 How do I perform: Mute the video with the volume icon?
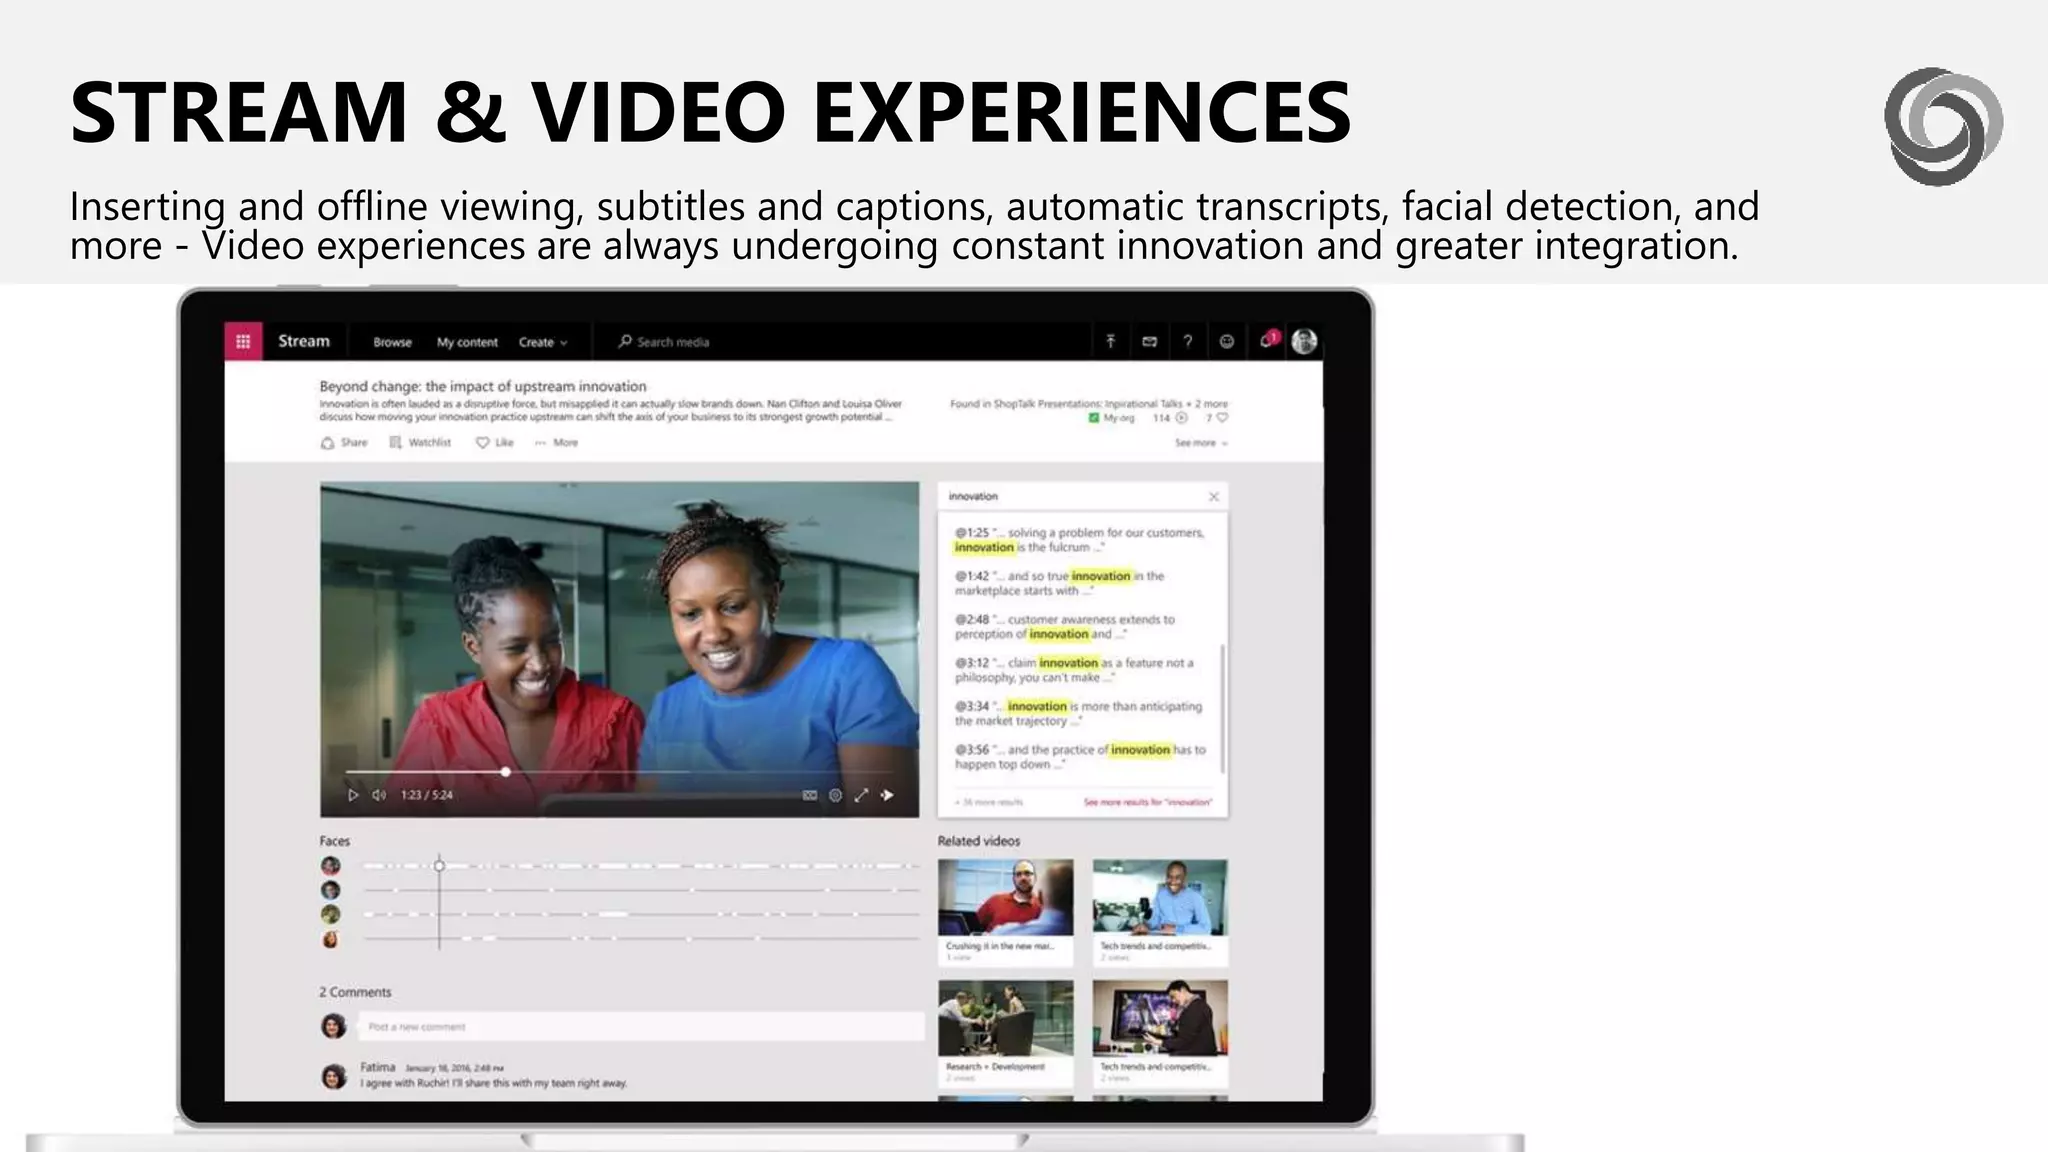(379, 795)
